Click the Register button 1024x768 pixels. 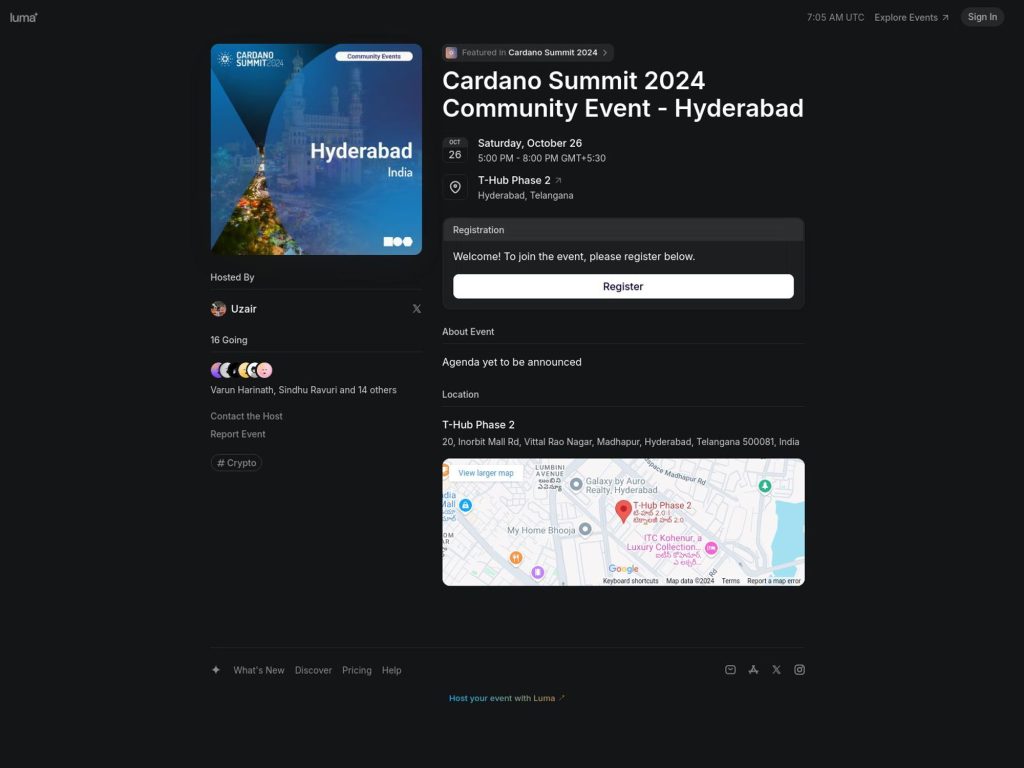[x=622, y=286]
